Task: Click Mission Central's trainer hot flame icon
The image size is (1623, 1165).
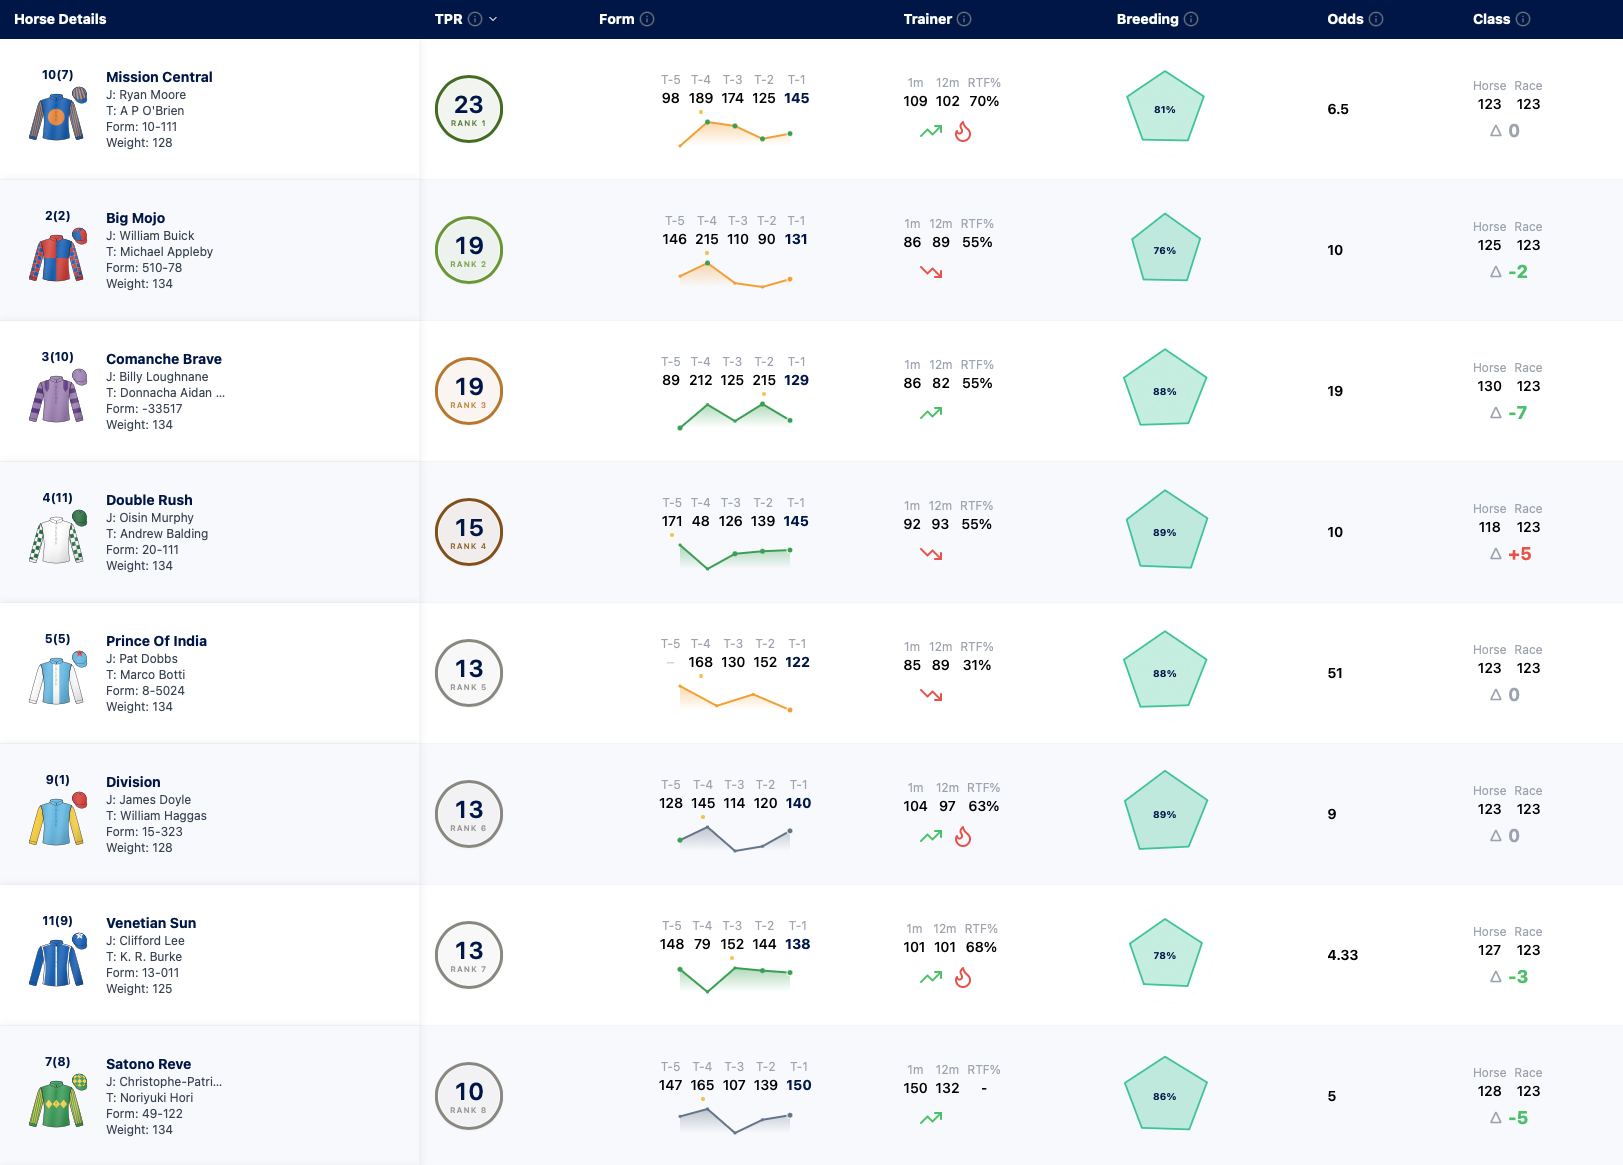Action: tap(963, 131)
